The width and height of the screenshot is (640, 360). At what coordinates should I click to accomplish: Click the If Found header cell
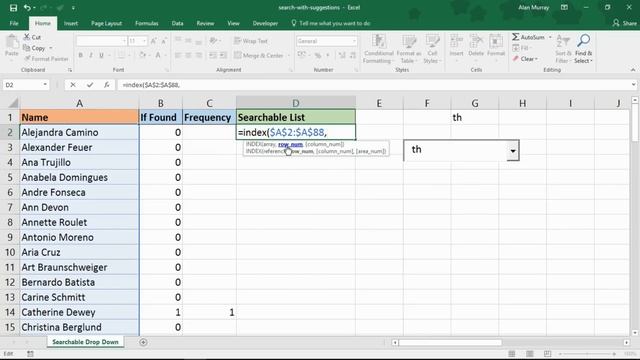(x=161, y=118)
